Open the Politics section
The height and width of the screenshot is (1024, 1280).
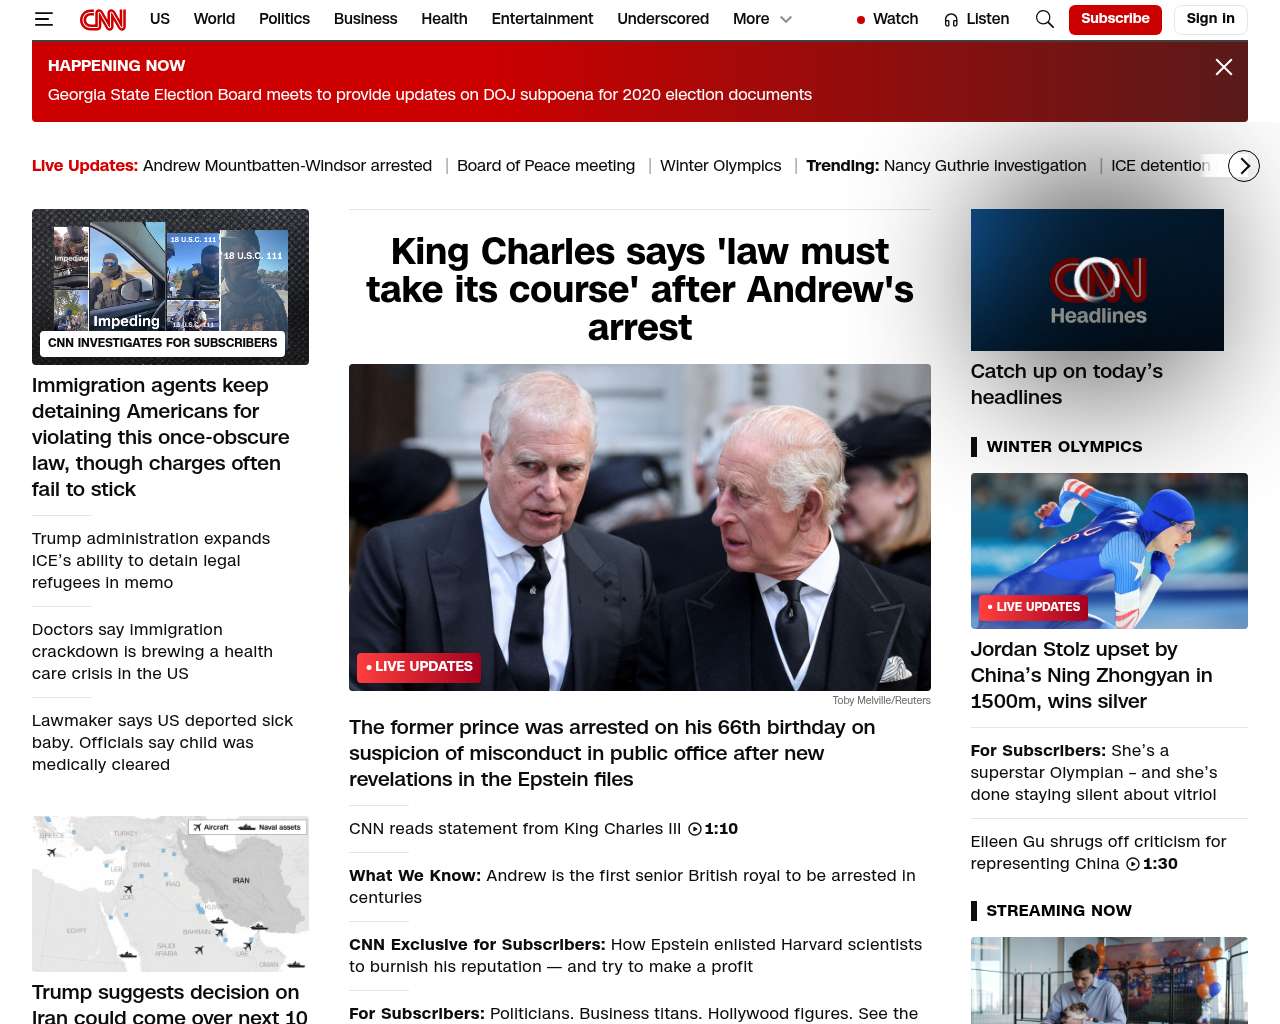[284, 19]
